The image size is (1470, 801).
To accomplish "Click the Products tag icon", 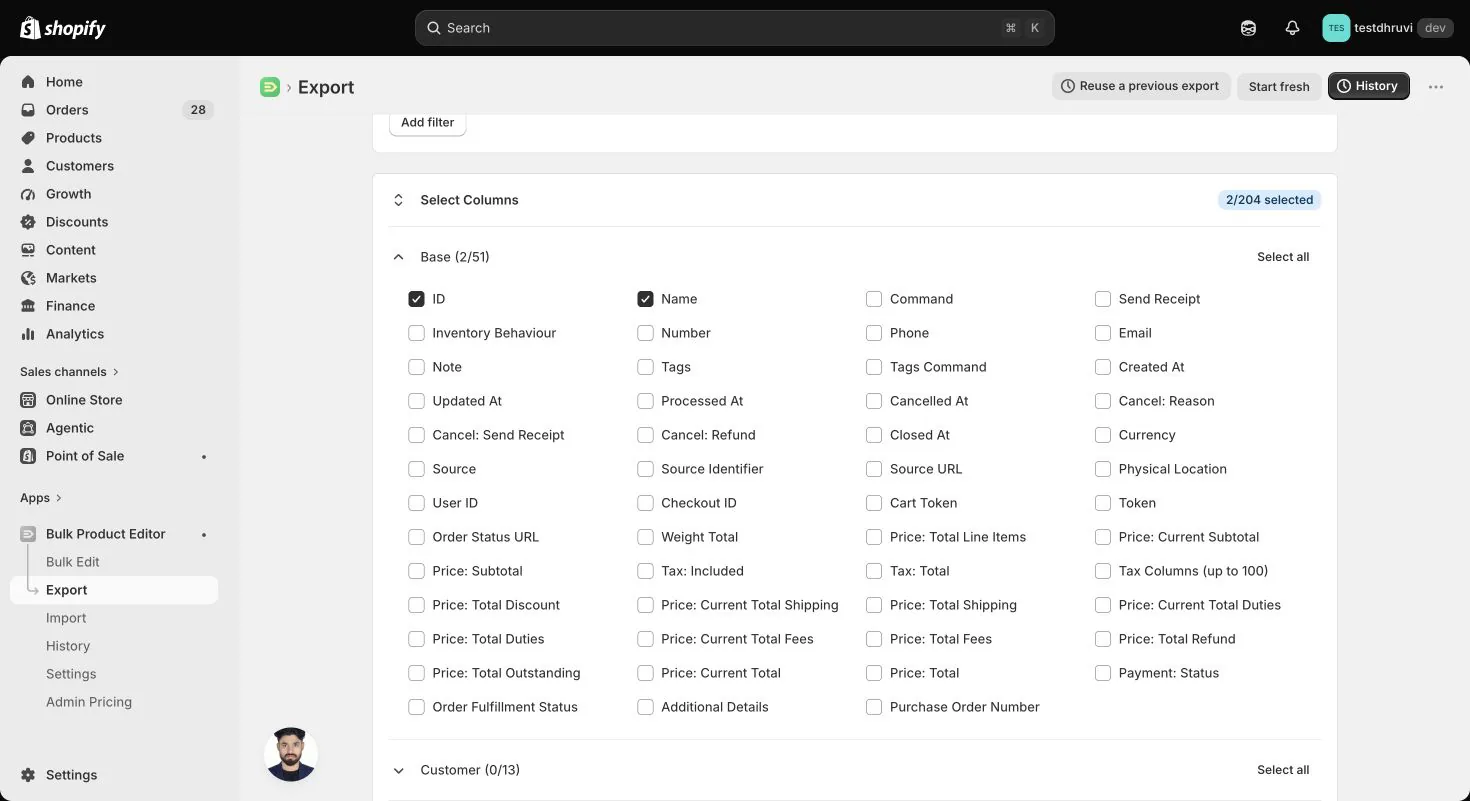I will [x=28, y=138].
